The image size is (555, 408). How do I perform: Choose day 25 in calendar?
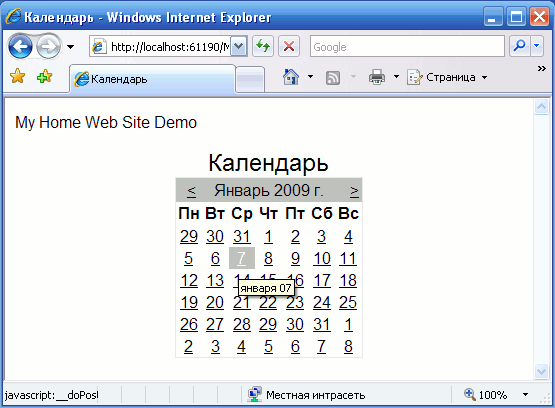[x=348, y=302]
